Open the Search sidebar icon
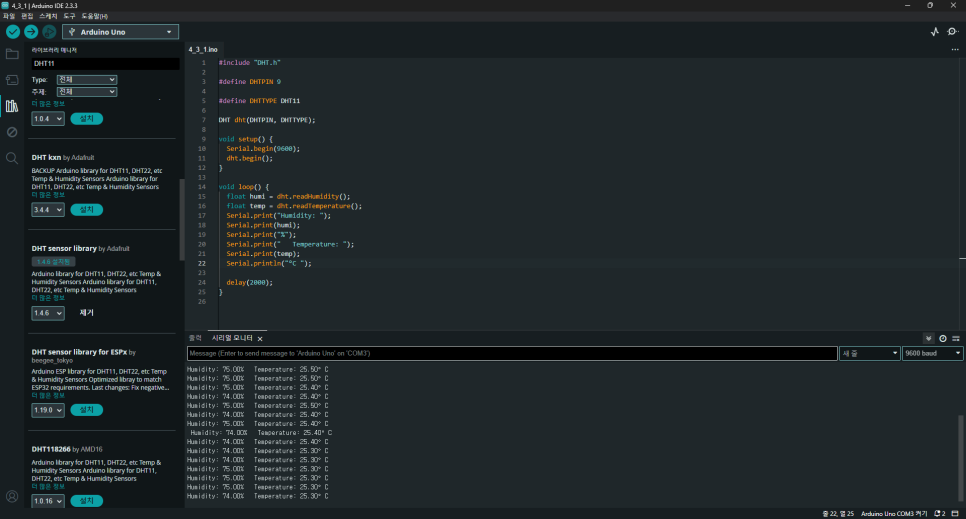This screenshot has width=966, height=519. 12,158
